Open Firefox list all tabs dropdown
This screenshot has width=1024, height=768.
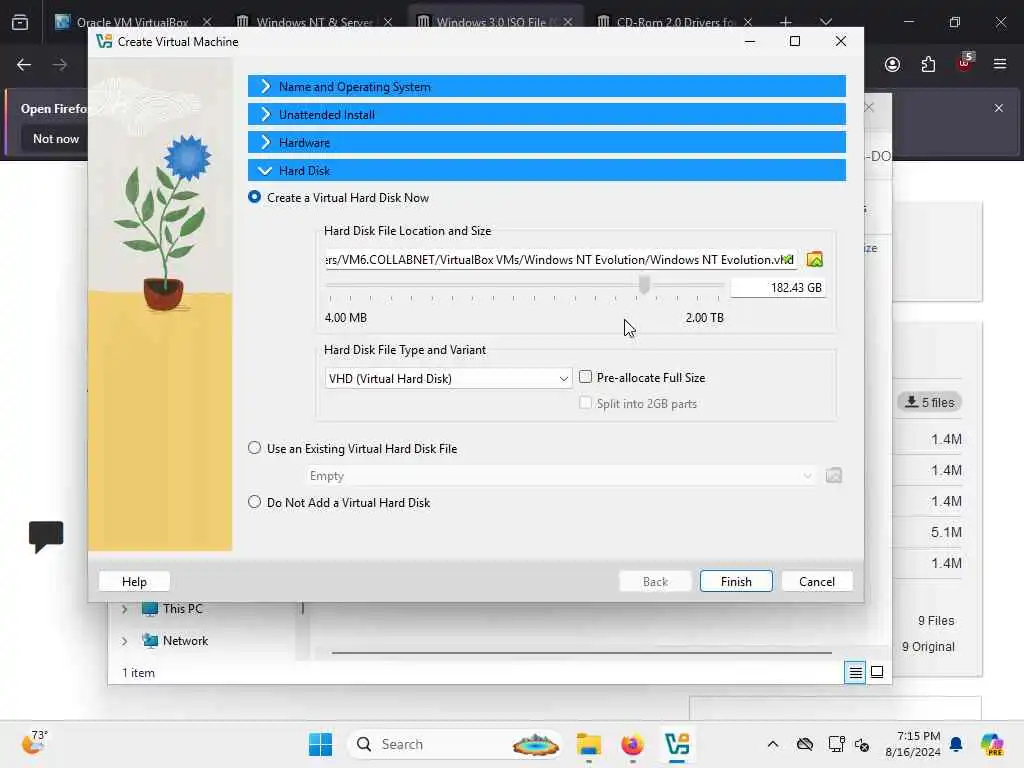(826, 22)
